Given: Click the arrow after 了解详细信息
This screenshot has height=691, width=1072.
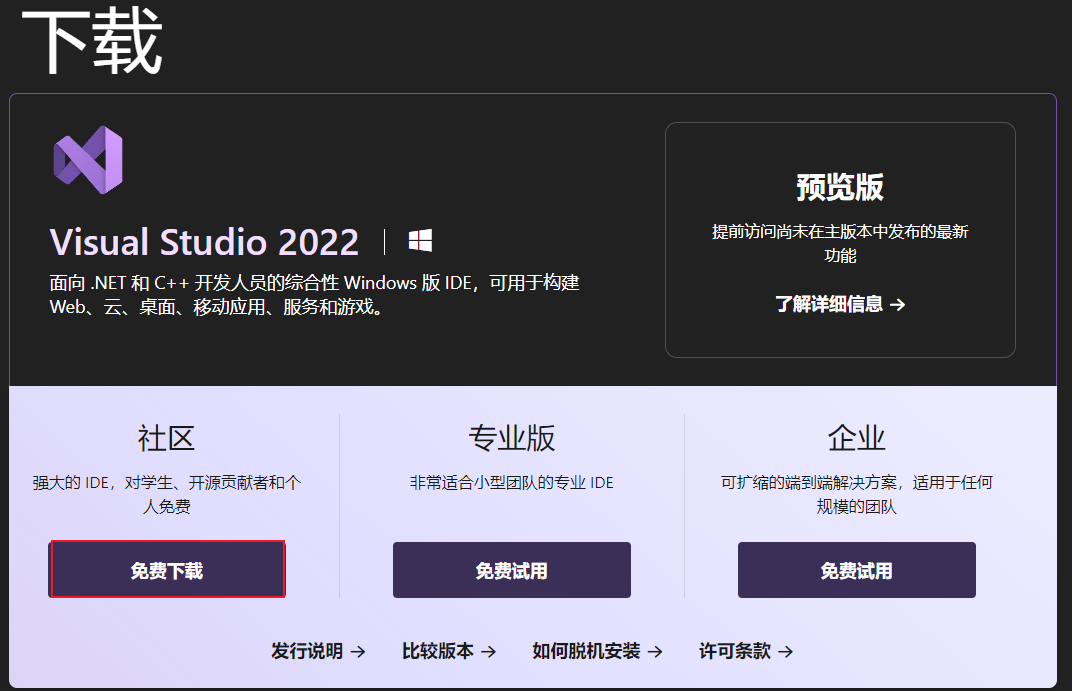Looking at the screenshot, I should click(897, 305).
